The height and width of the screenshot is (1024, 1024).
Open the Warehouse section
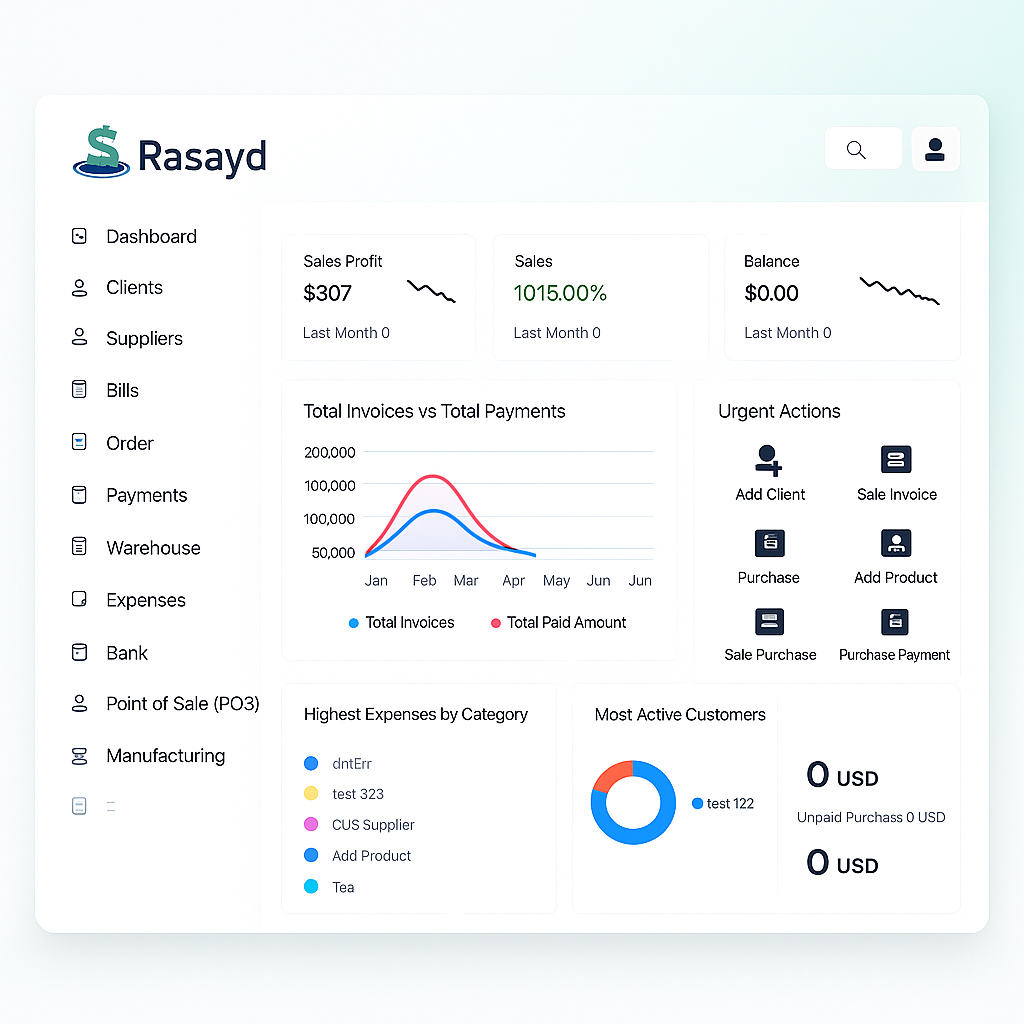[153, 547]
